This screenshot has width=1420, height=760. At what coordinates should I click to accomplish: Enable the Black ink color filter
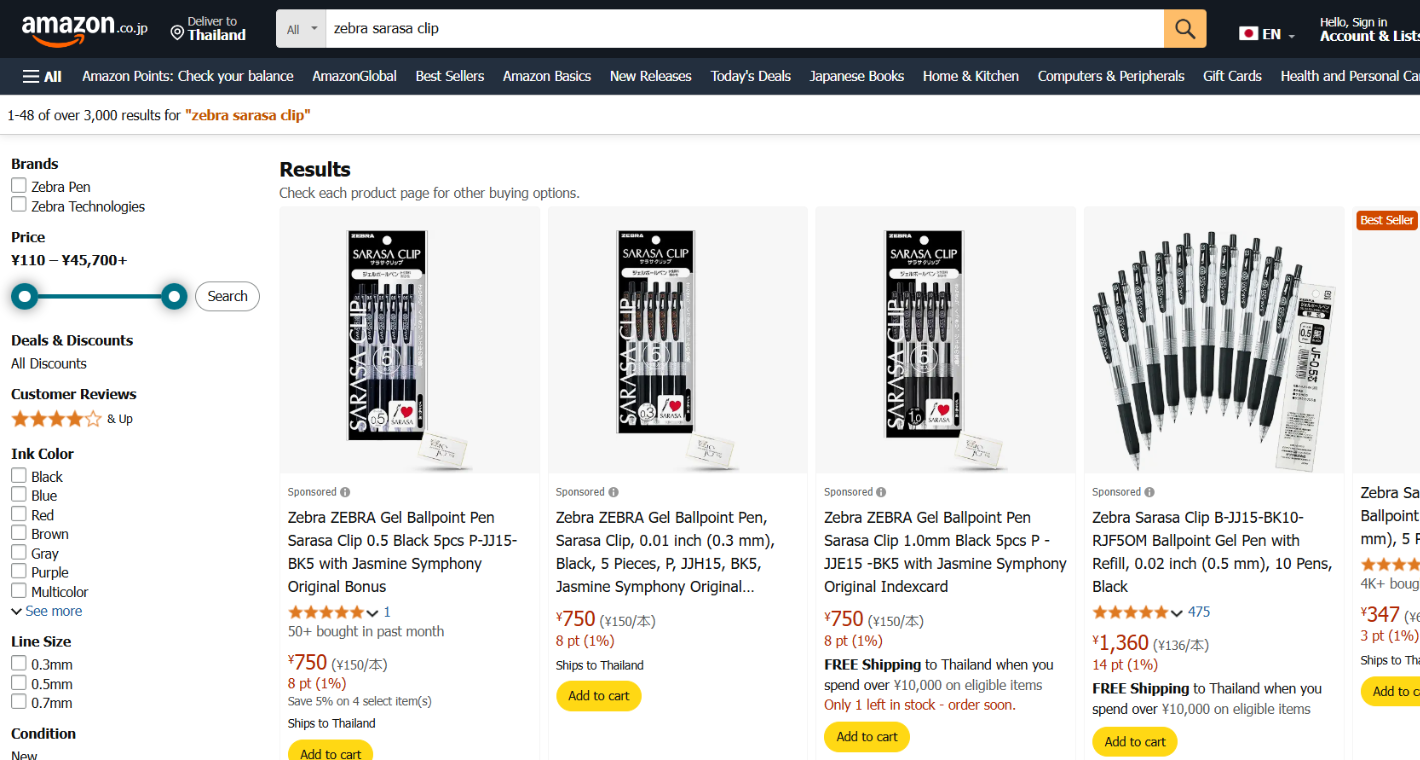19,476
